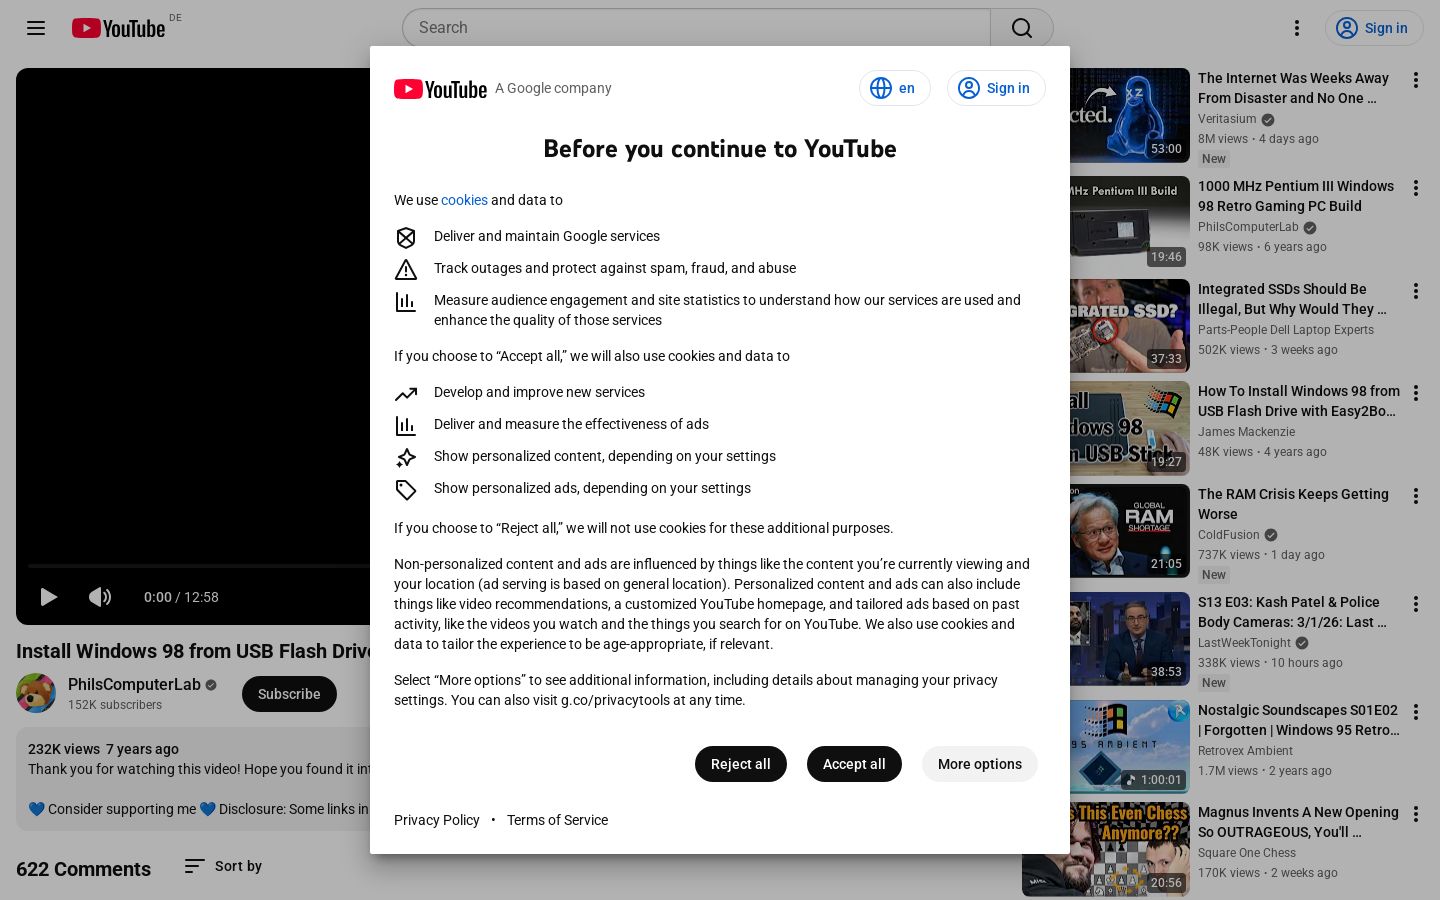Viewport: 1440px width, 900px height.
Task: Visit the ColdFusion channel
Action: point(1229,535)
